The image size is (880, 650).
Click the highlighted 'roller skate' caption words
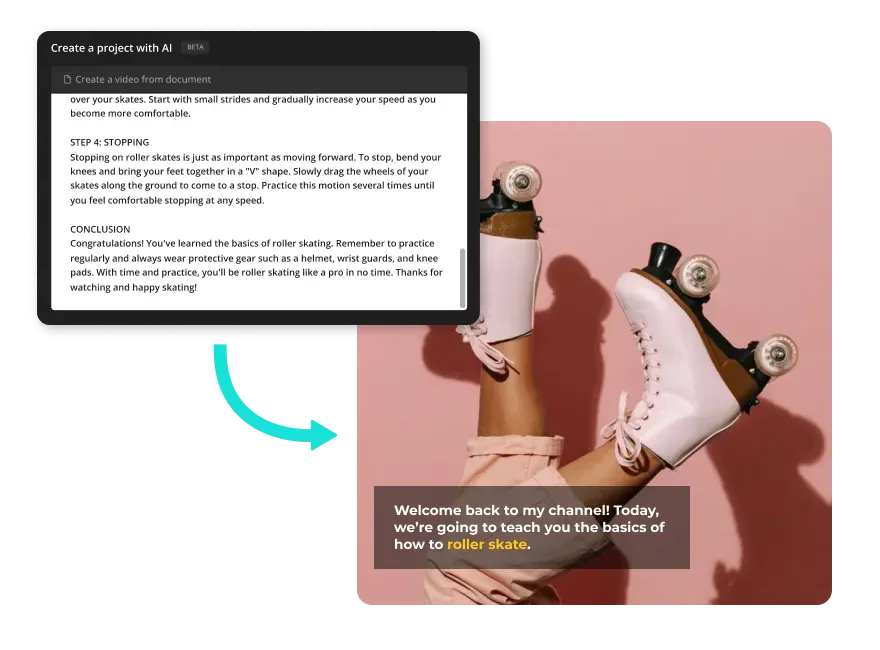487,544
